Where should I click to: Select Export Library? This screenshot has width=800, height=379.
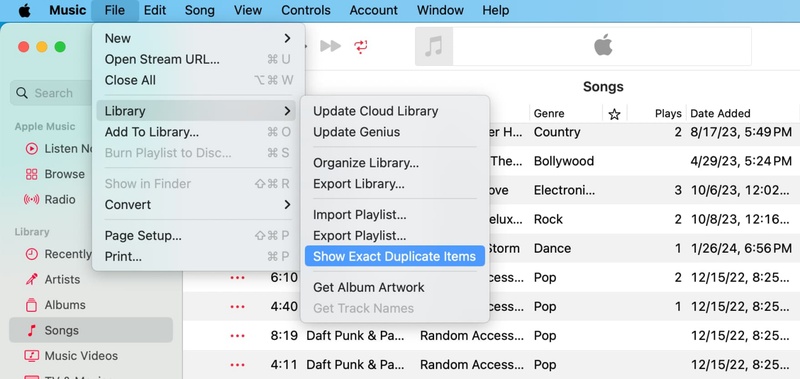click(394, 184)
